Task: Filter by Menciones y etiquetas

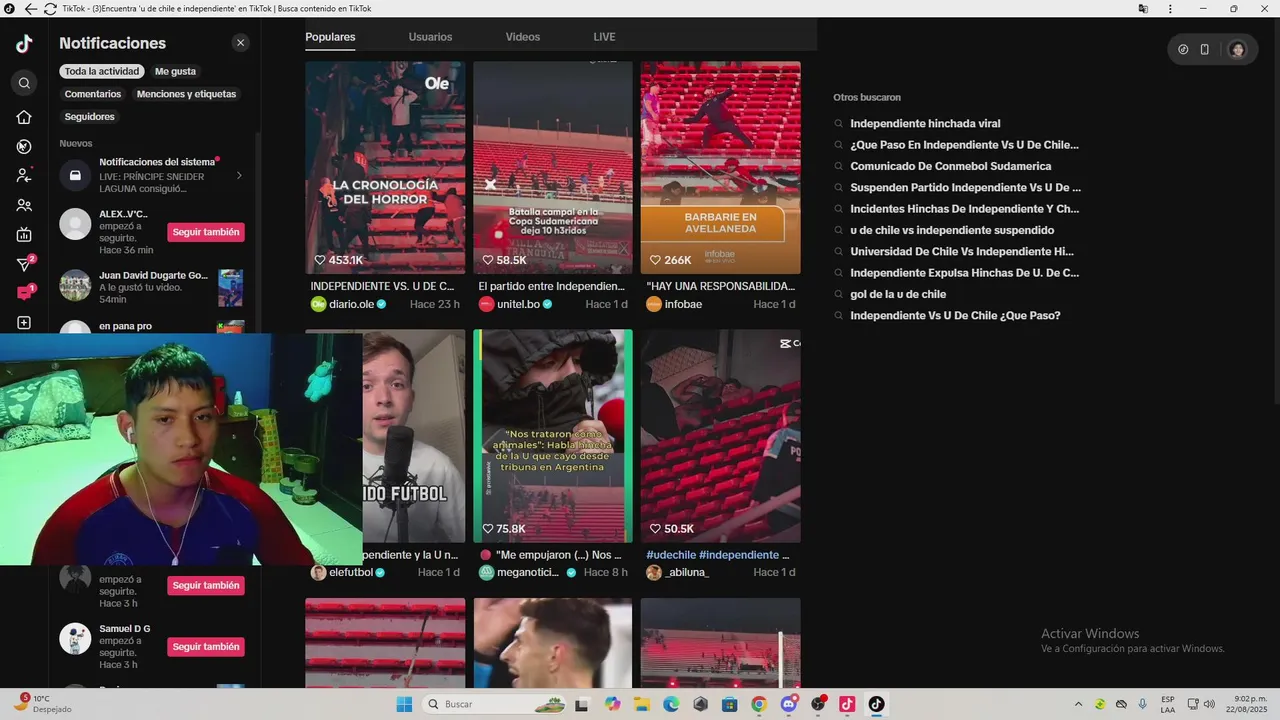Action: 186,94
